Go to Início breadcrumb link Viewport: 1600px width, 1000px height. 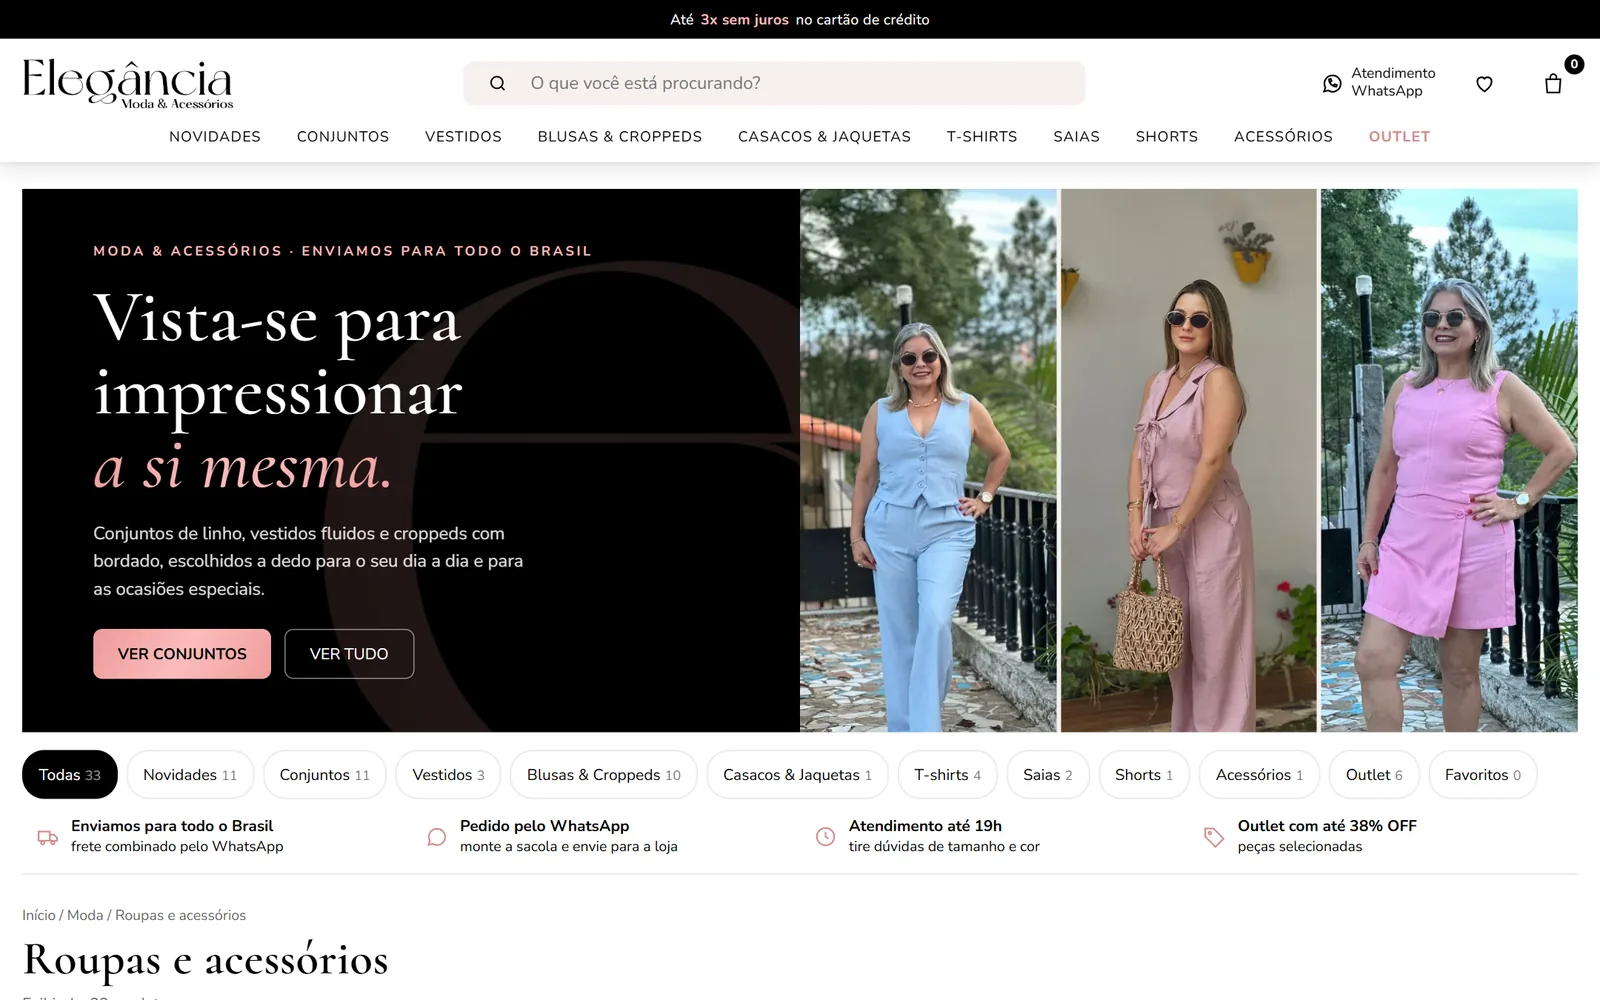click(39, 915)
